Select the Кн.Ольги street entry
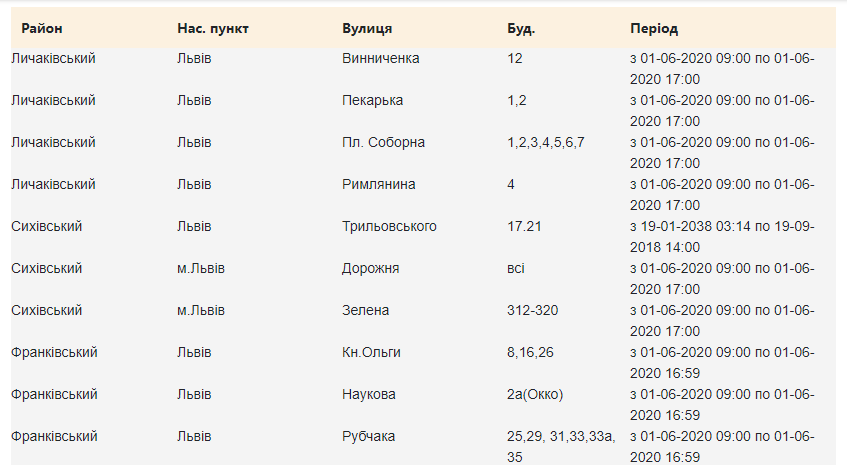The width and height of the screenshot is (847, 465). 371,353
